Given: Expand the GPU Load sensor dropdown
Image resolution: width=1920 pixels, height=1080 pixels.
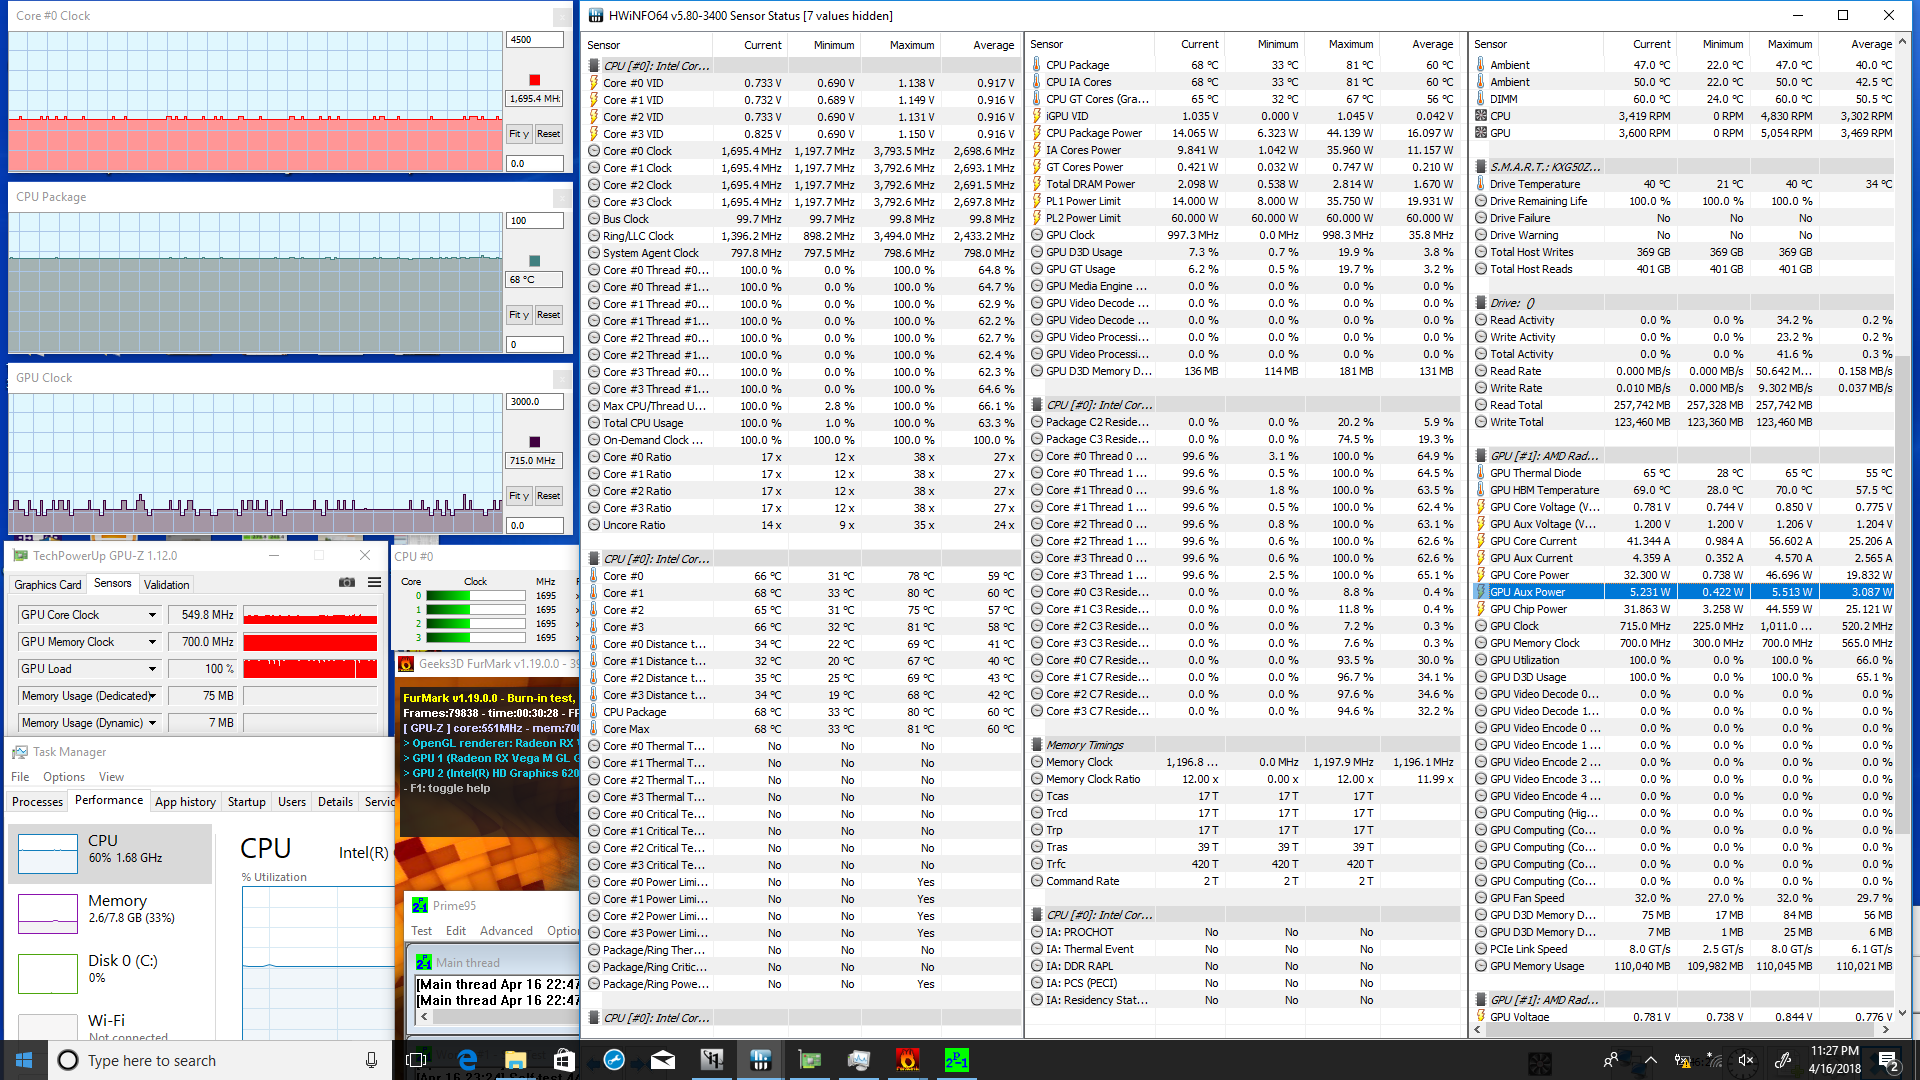Looking at the screenshot, I should 152,669.
